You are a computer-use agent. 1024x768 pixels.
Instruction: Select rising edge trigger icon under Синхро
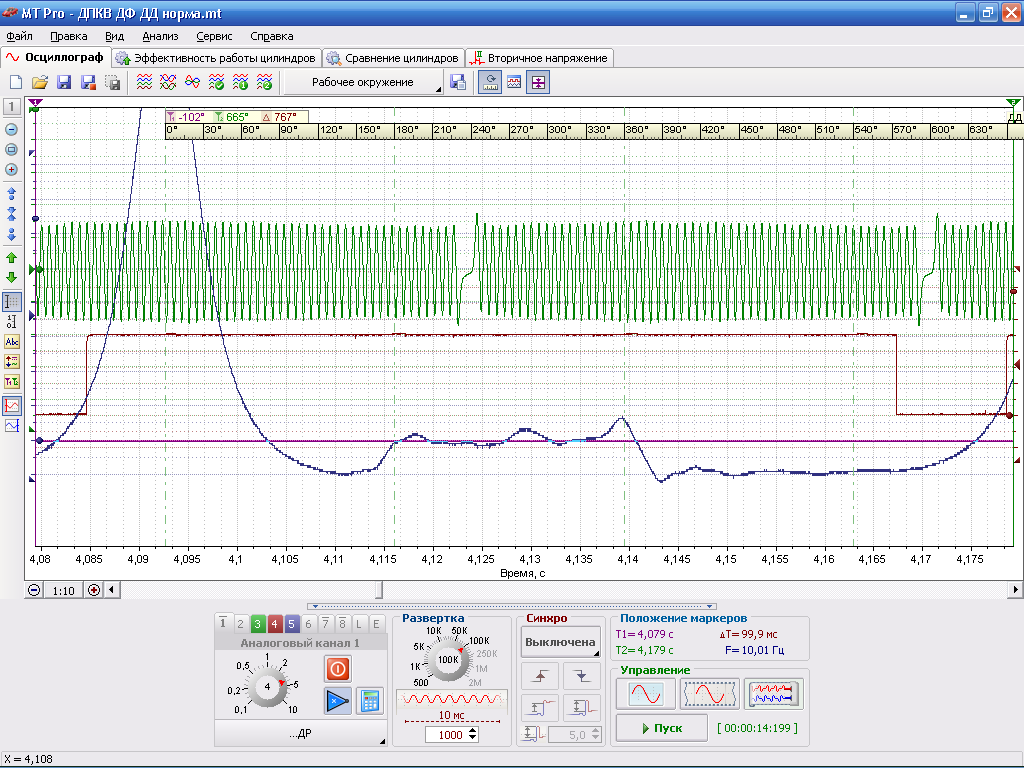click(540, 677)
